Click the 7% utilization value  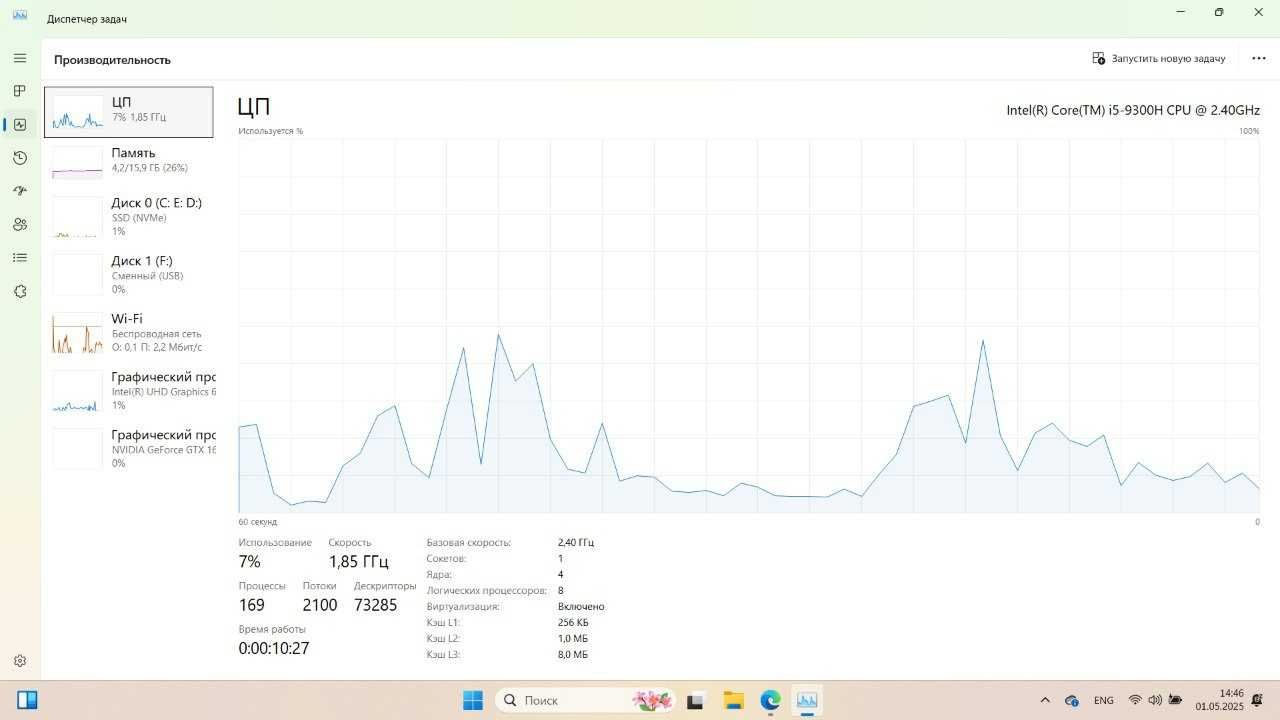pos(249,562)
